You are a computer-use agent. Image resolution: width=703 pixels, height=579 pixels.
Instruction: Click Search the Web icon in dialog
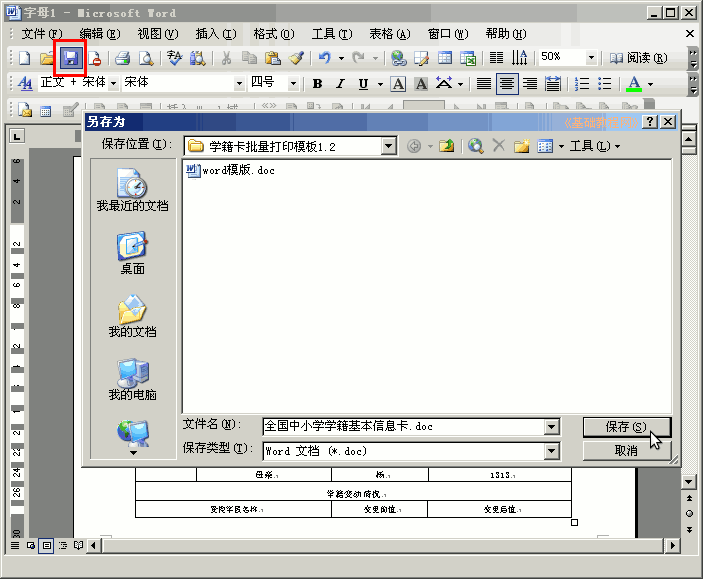[x=475, y=146]
